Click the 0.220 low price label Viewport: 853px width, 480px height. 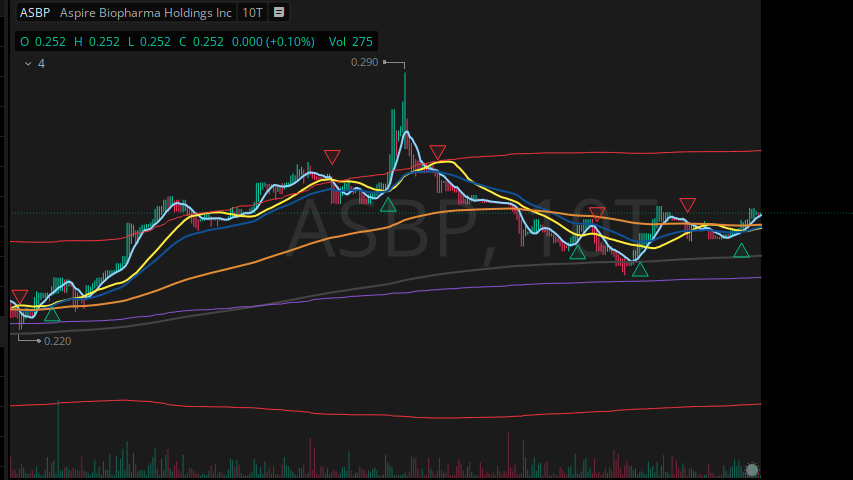[57, 341]
